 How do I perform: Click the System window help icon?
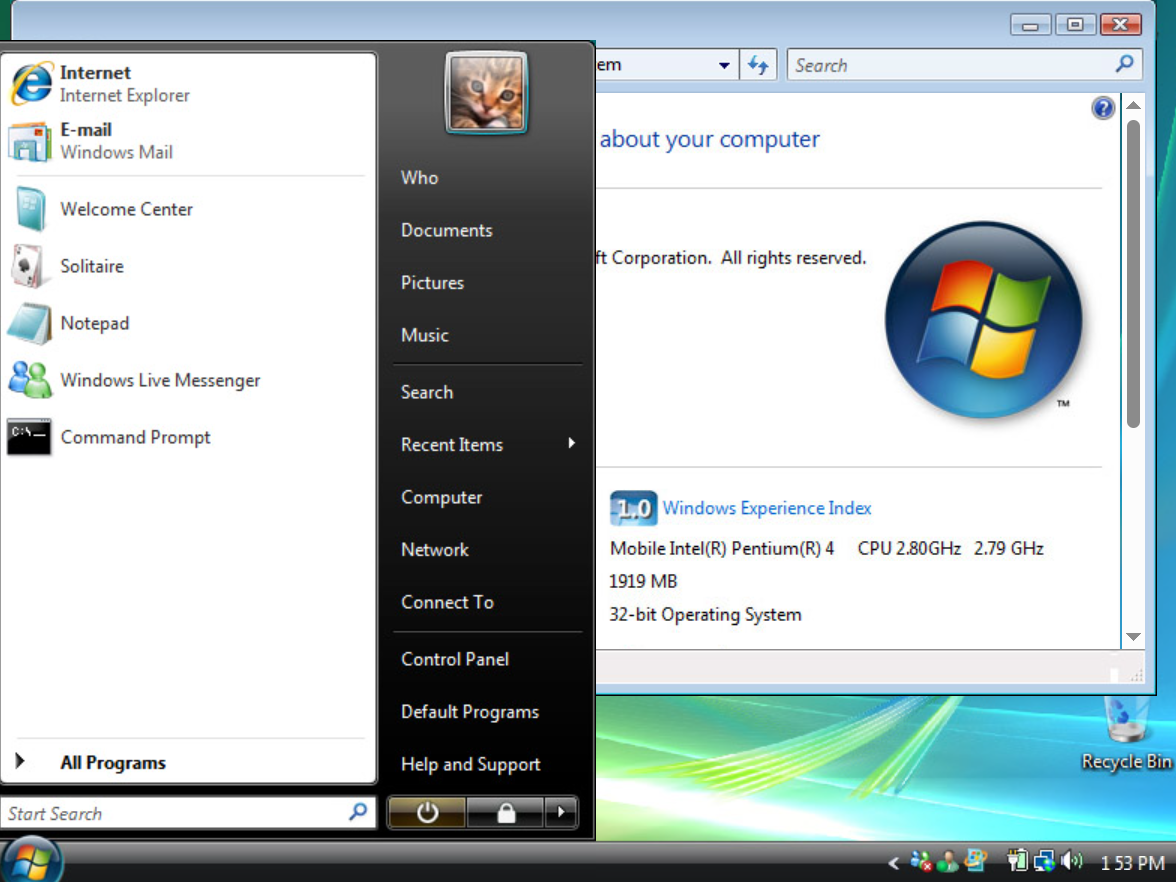[1102, 109]
